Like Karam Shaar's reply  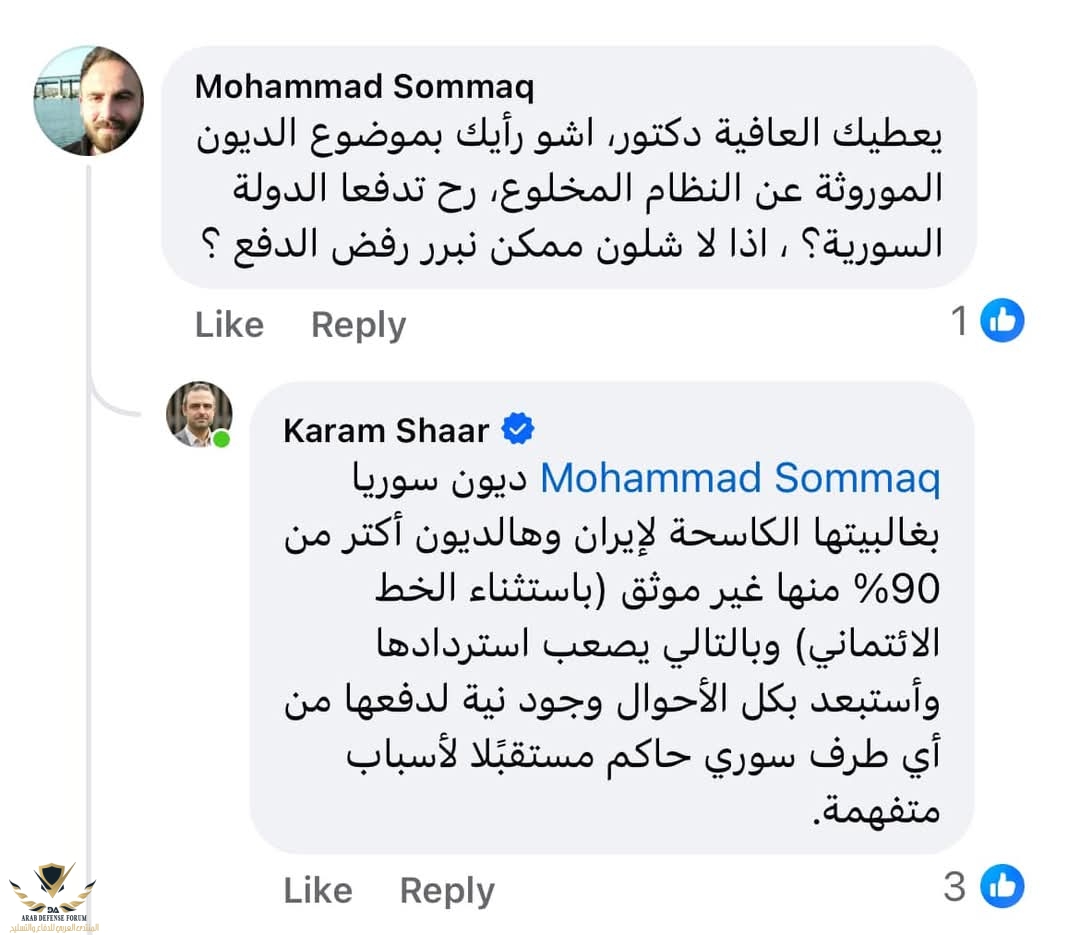point(318,890)
